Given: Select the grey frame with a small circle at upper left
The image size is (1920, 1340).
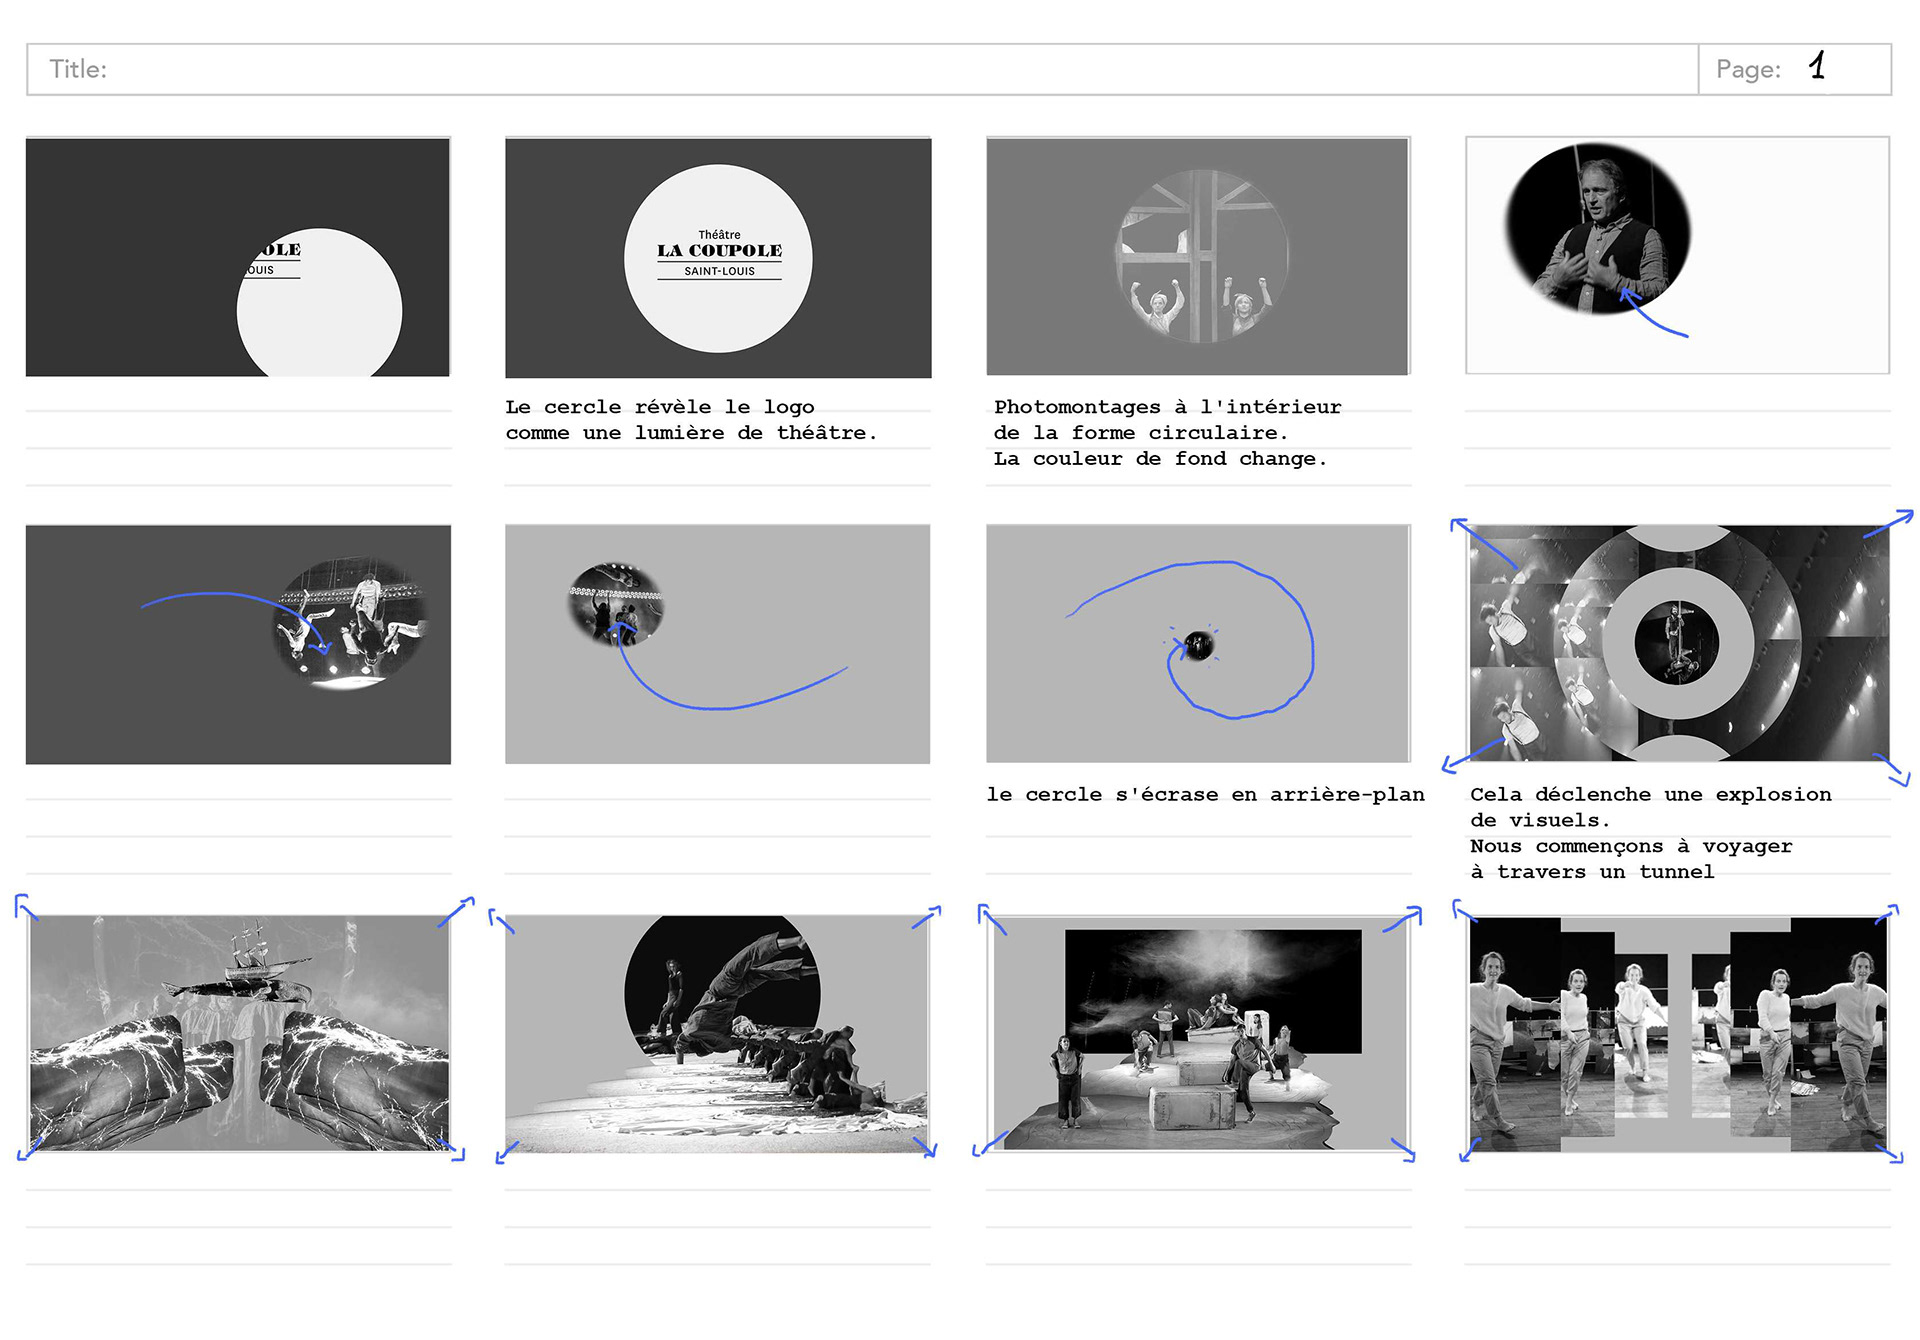Looking at the screenshot, I should tap(717, 644).
